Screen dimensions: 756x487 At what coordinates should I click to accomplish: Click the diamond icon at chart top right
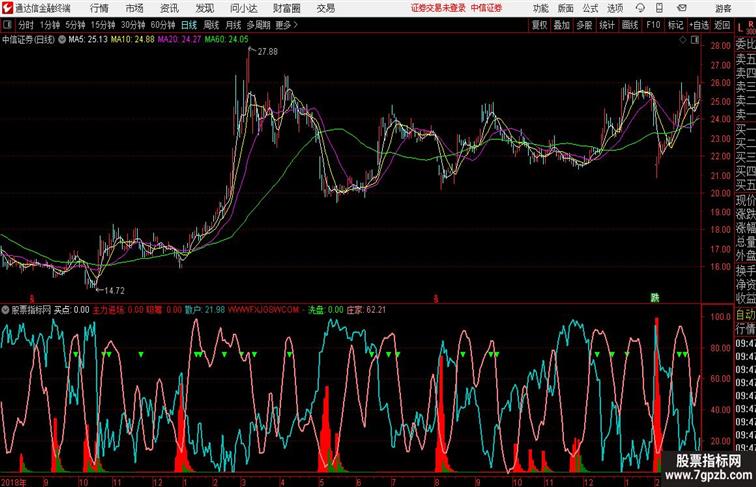(x=683, y=41)
